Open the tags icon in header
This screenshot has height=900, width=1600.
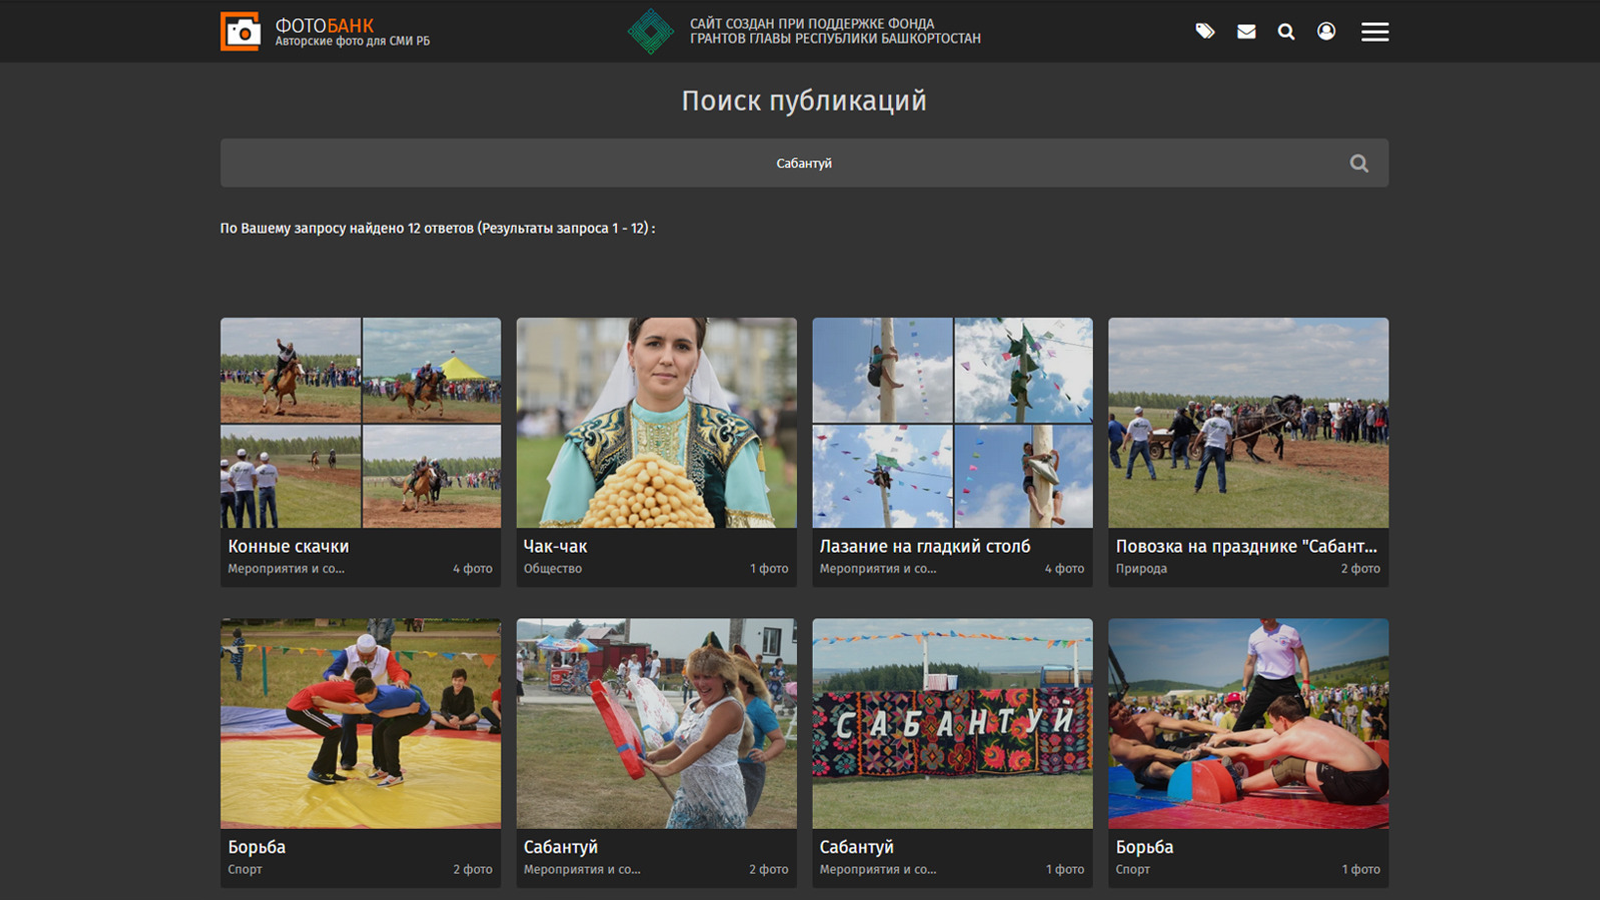[1205, 32]
